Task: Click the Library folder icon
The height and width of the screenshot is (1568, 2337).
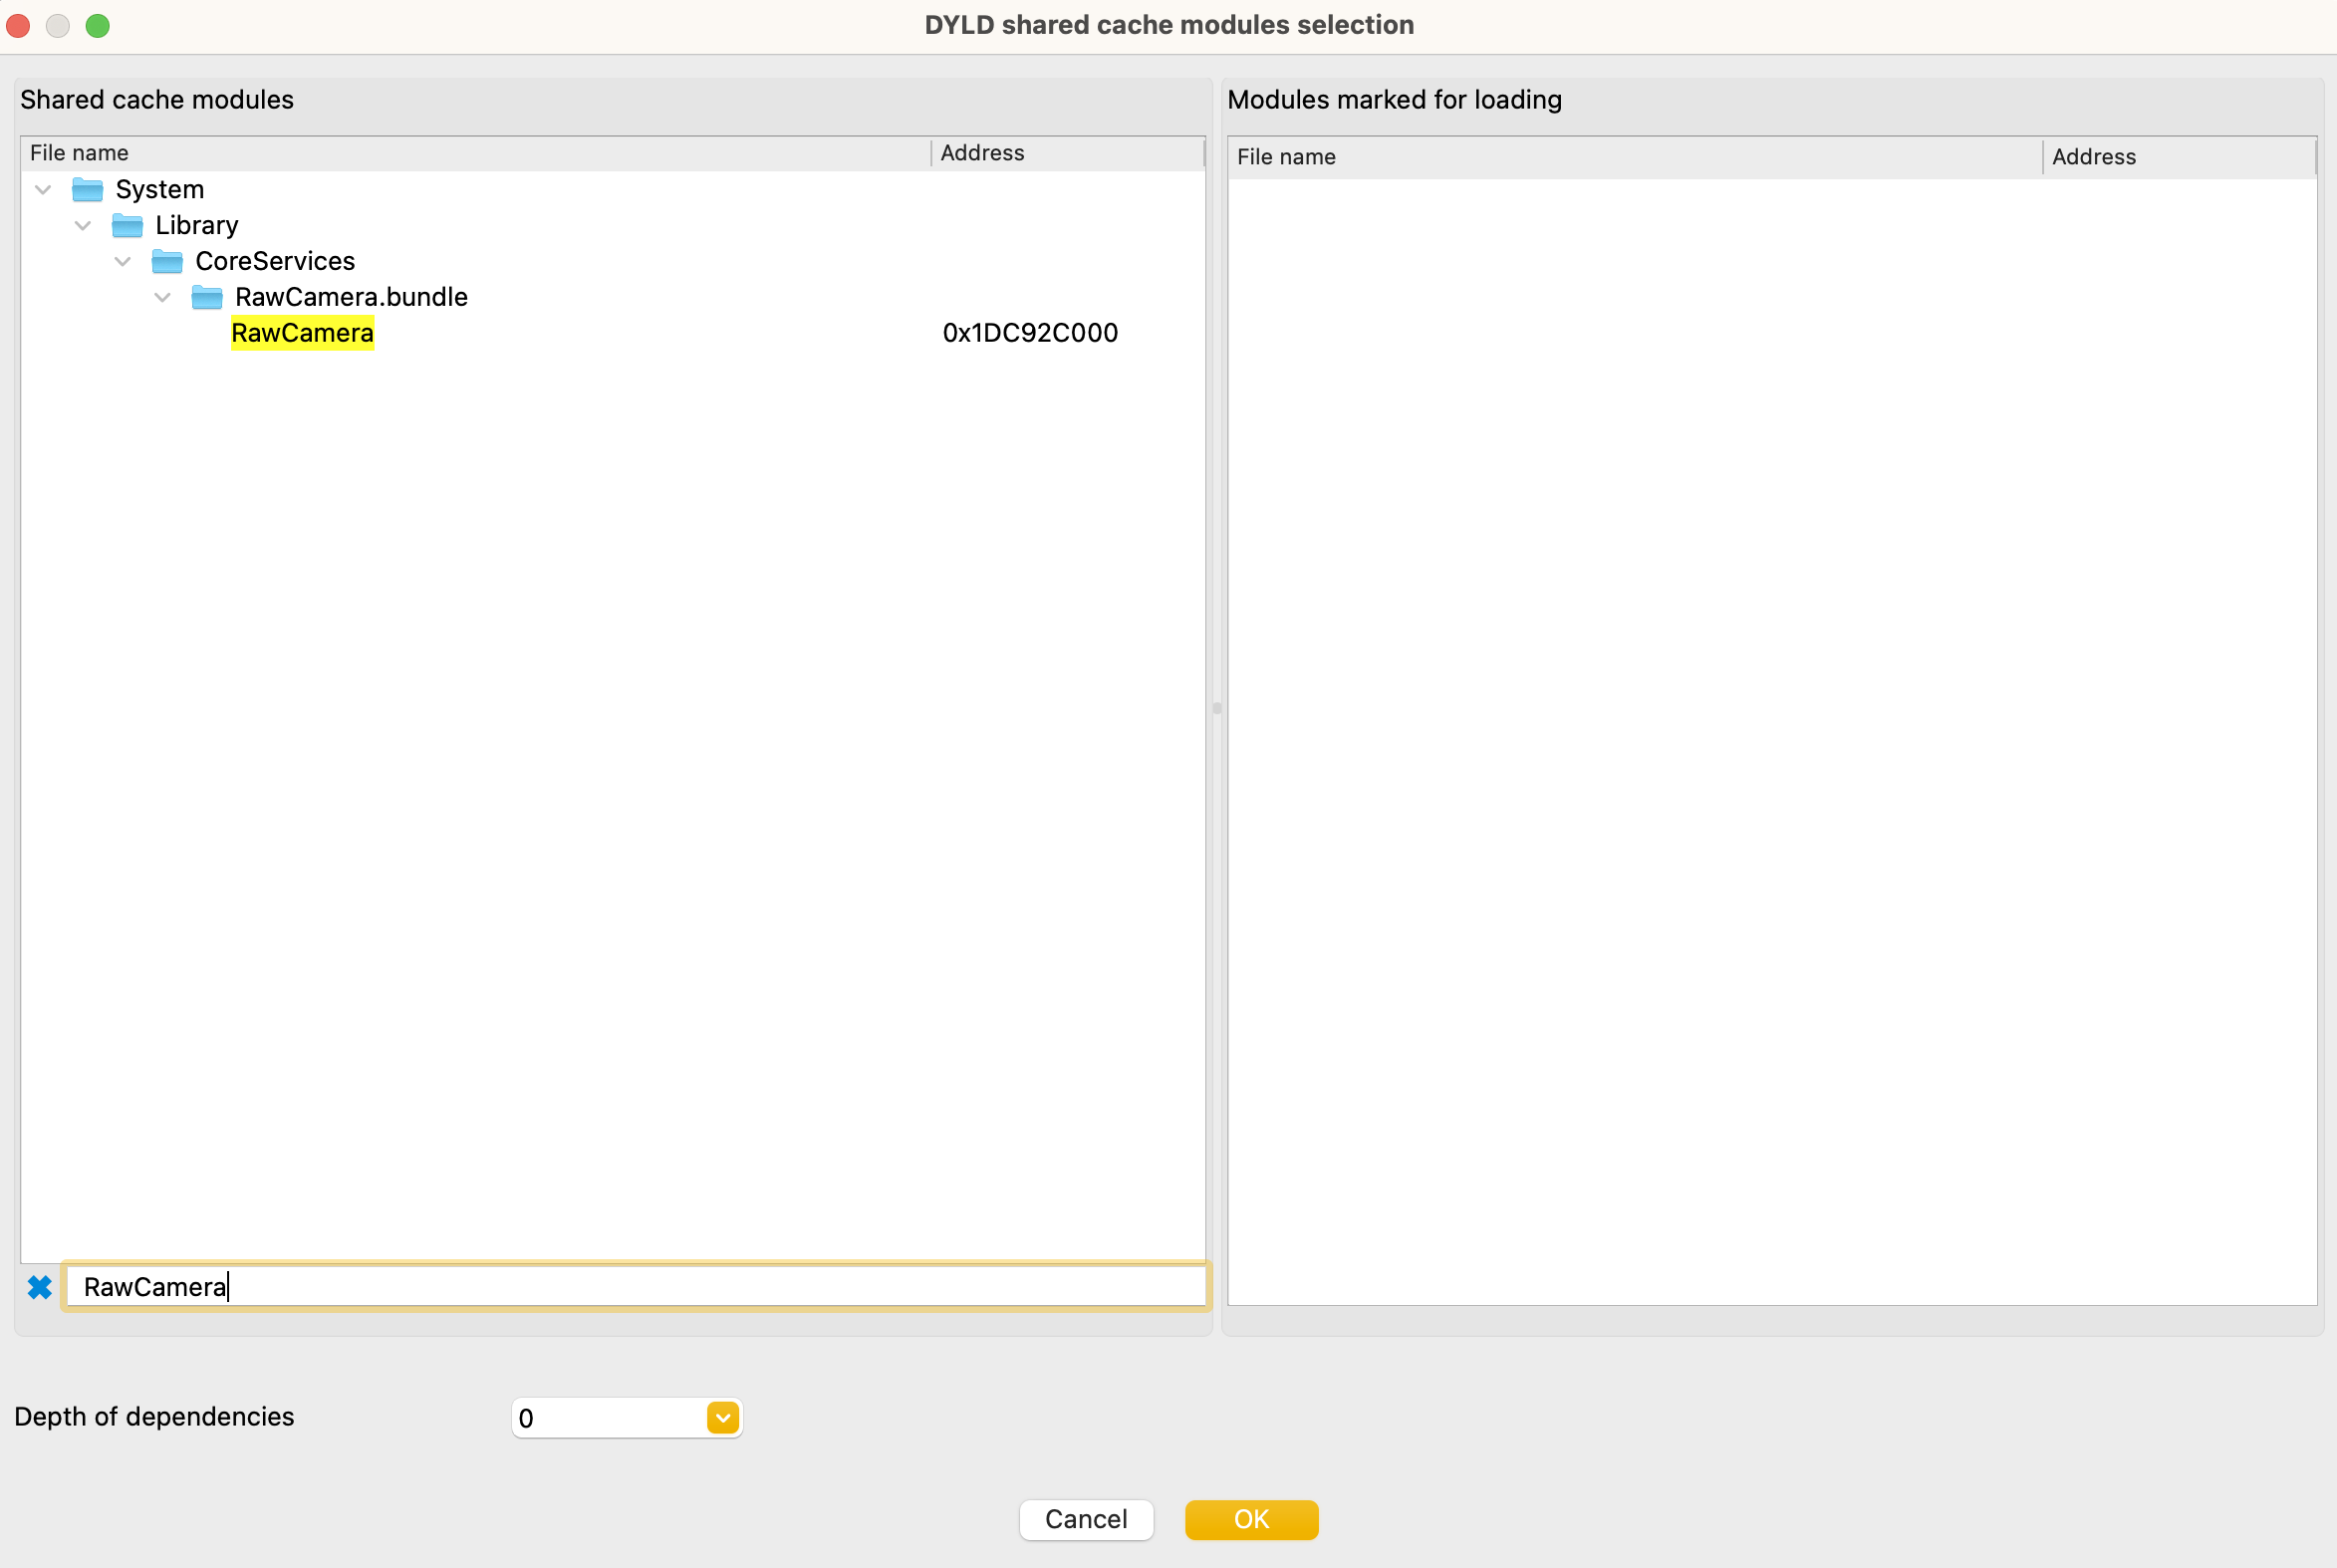Action: coord(127,225)
